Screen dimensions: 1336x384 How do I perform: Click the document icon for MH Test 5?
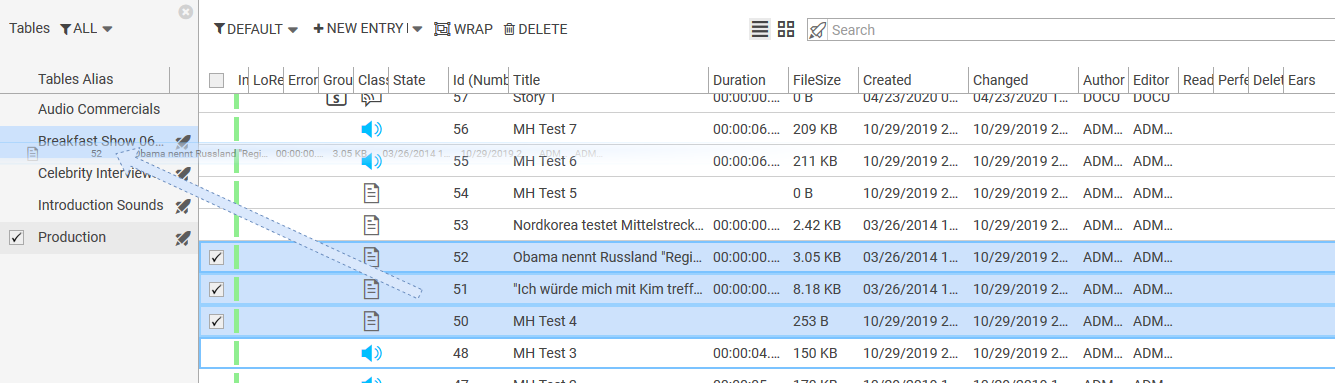[x=371, y=193]
